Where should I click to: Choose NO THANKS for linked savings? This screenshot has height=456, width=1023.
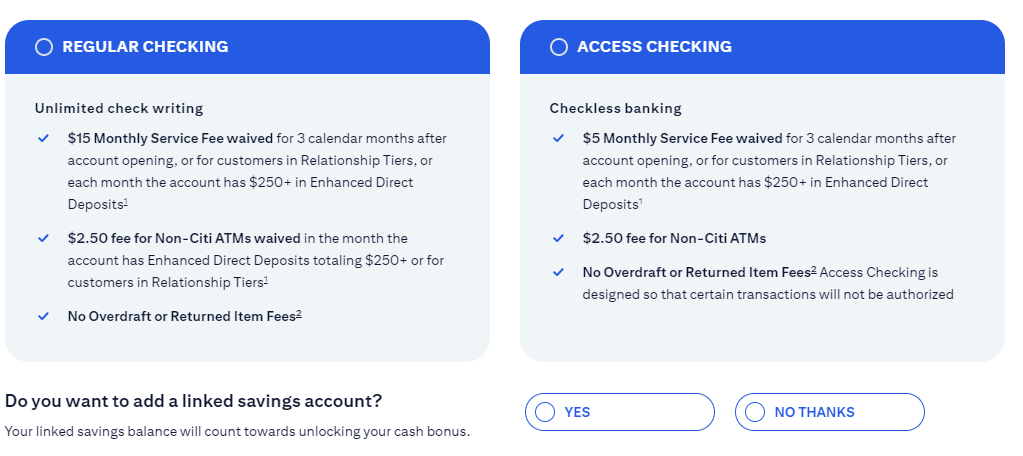(755, 412)
